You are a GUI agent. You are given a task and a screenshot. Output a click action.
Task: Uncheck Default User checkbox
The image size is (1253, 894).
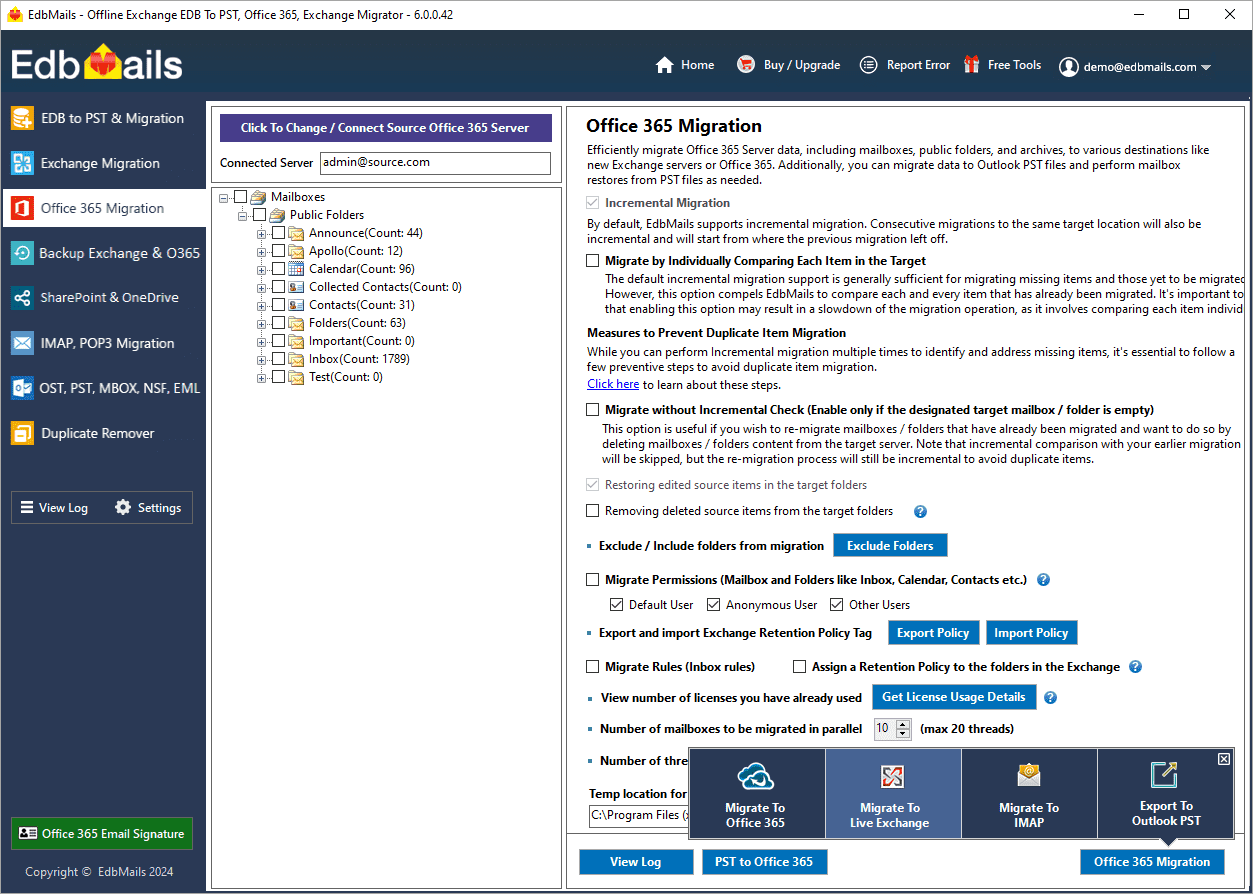617,605
